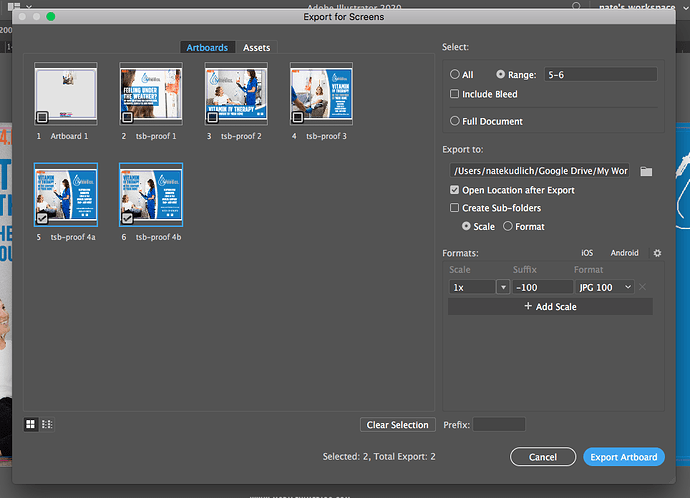Select the All artboards radio button
The width and height of the screenshot is (690, 498).
click(x=455, y=74)
